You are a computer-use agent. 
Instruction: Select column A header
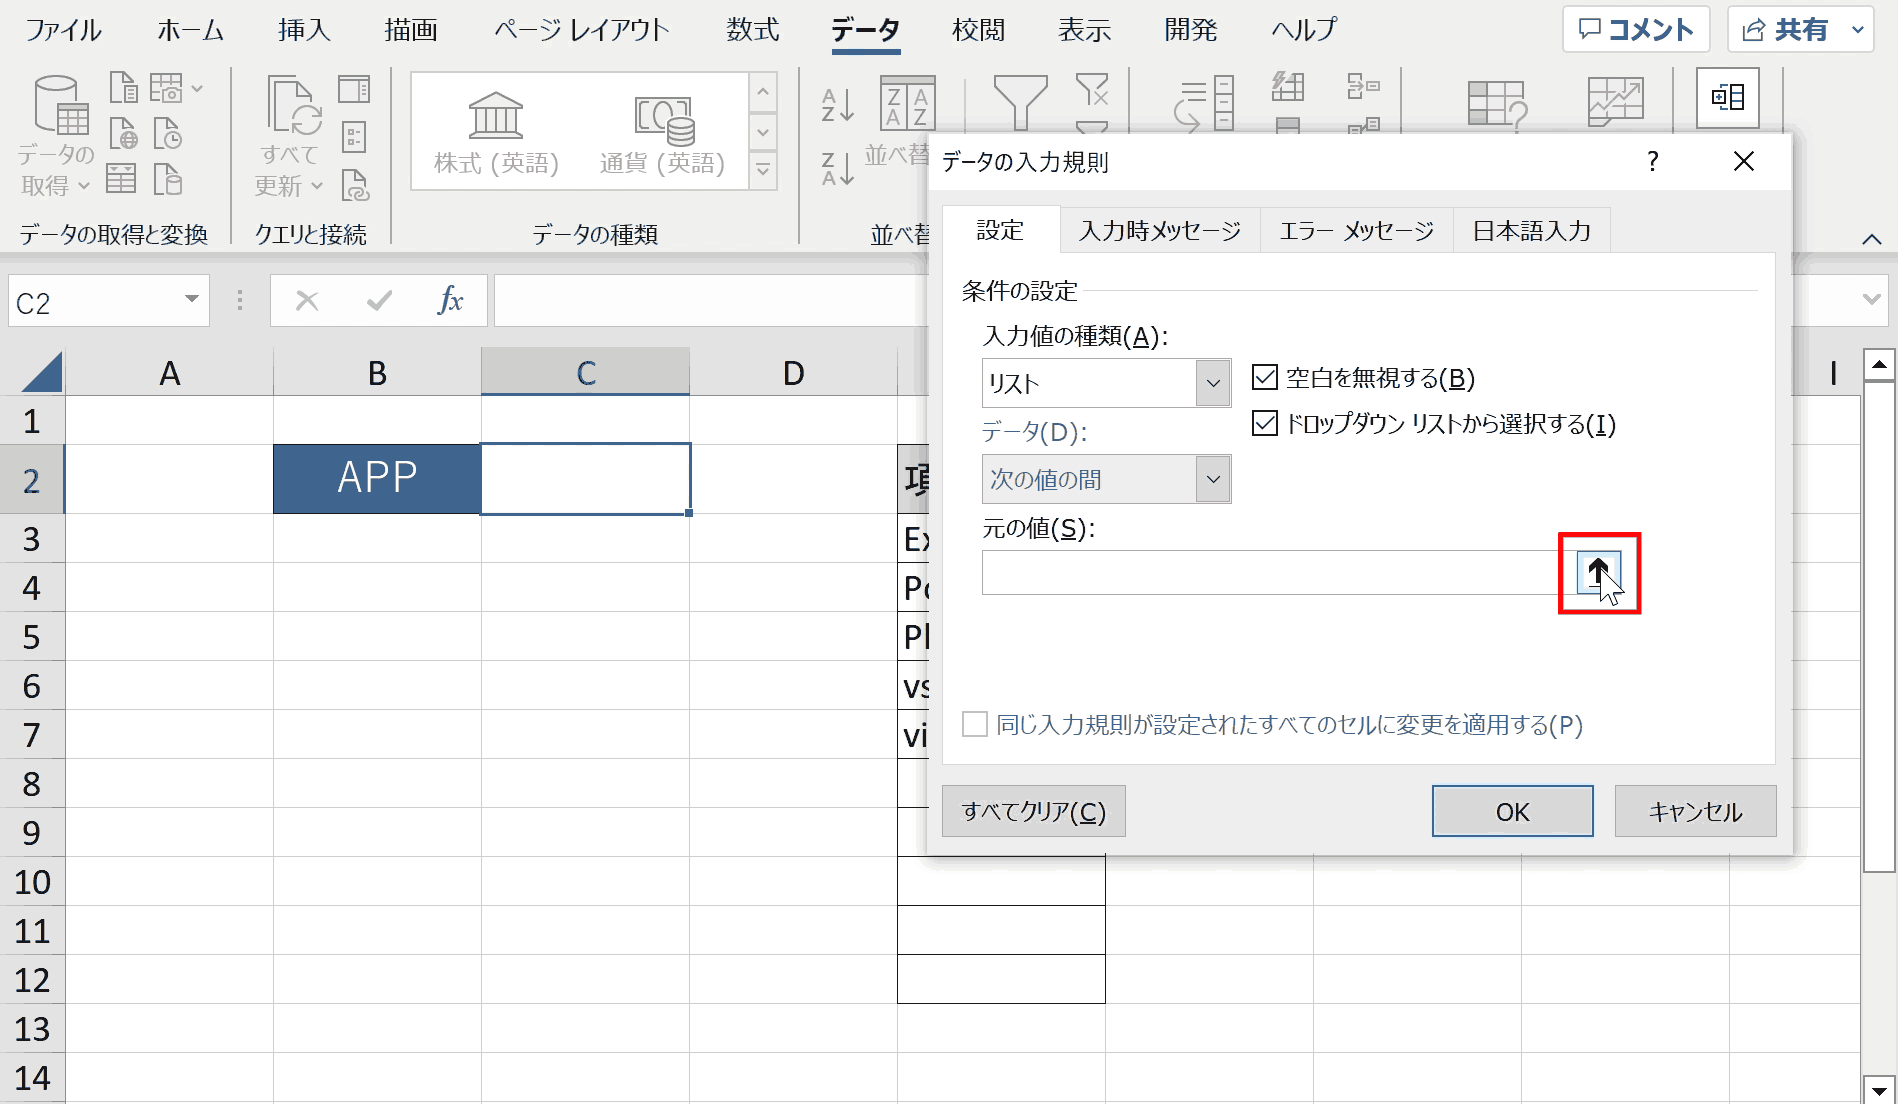[x=169, y=372]
